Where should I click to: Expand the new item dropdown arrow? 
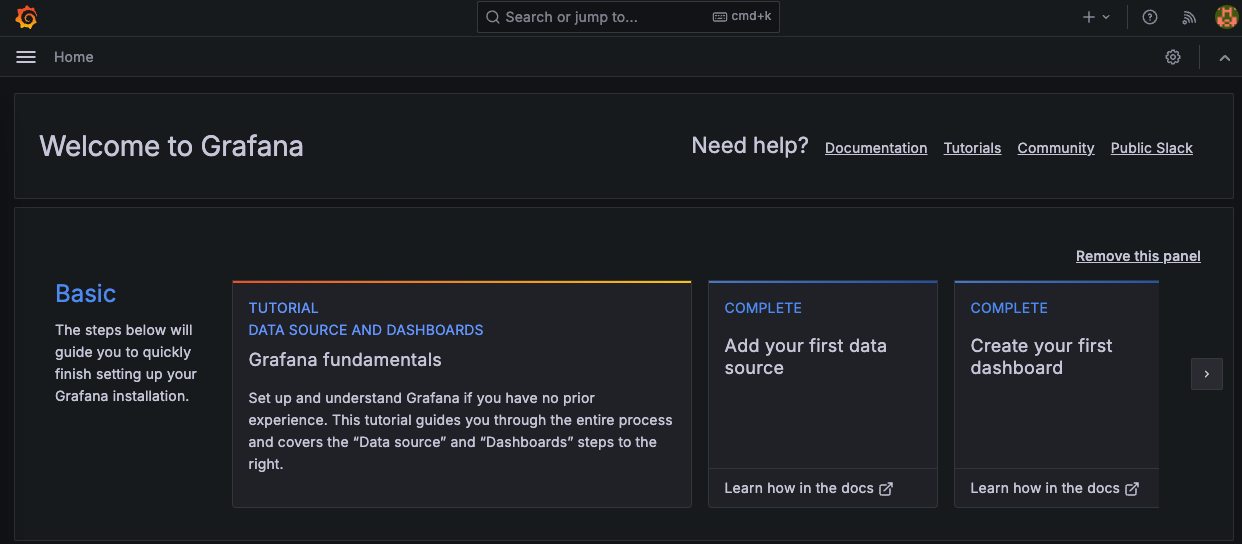(1106, 17)
